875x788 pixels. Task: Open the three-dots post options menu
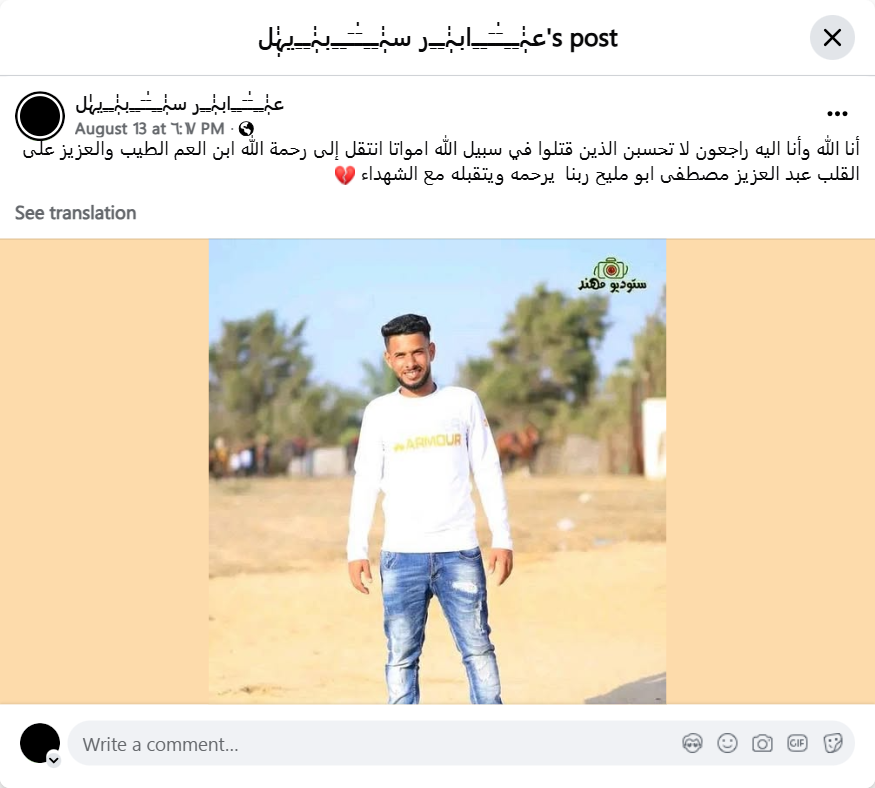pyautogui.click(x=837, y=114)
